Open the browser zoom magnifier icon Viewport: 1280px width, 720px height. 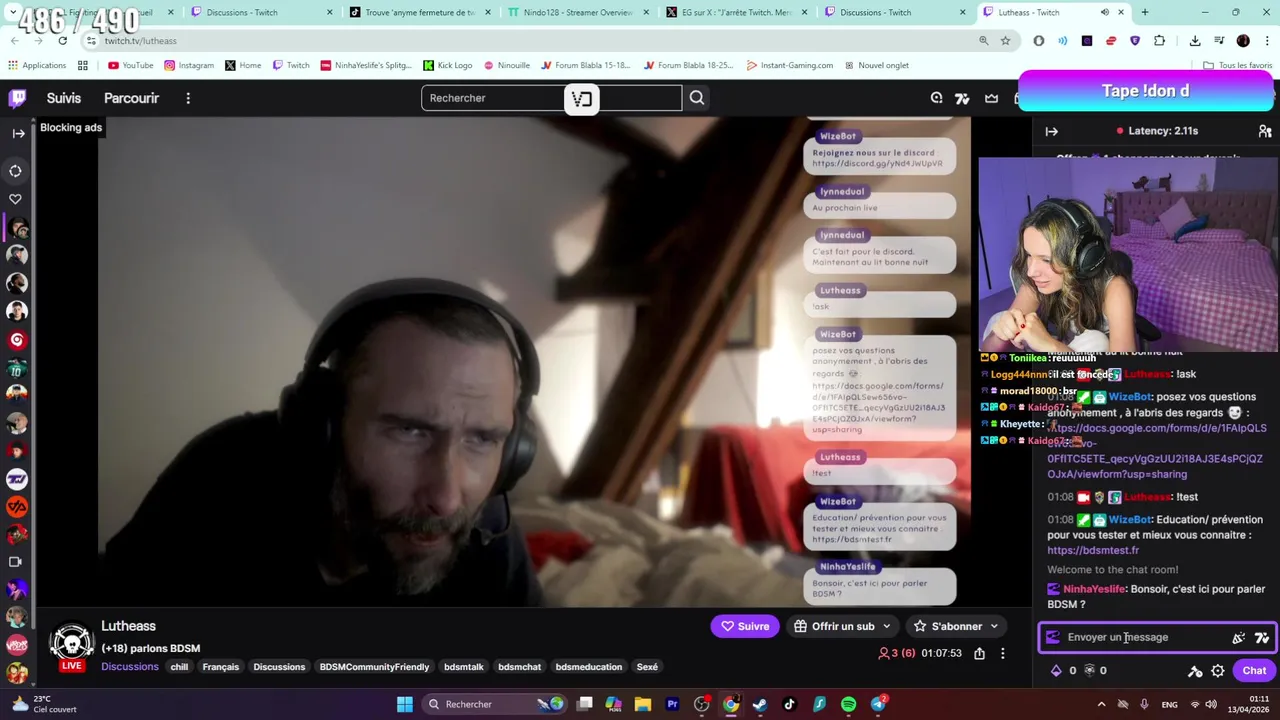[x=983, y=40]
